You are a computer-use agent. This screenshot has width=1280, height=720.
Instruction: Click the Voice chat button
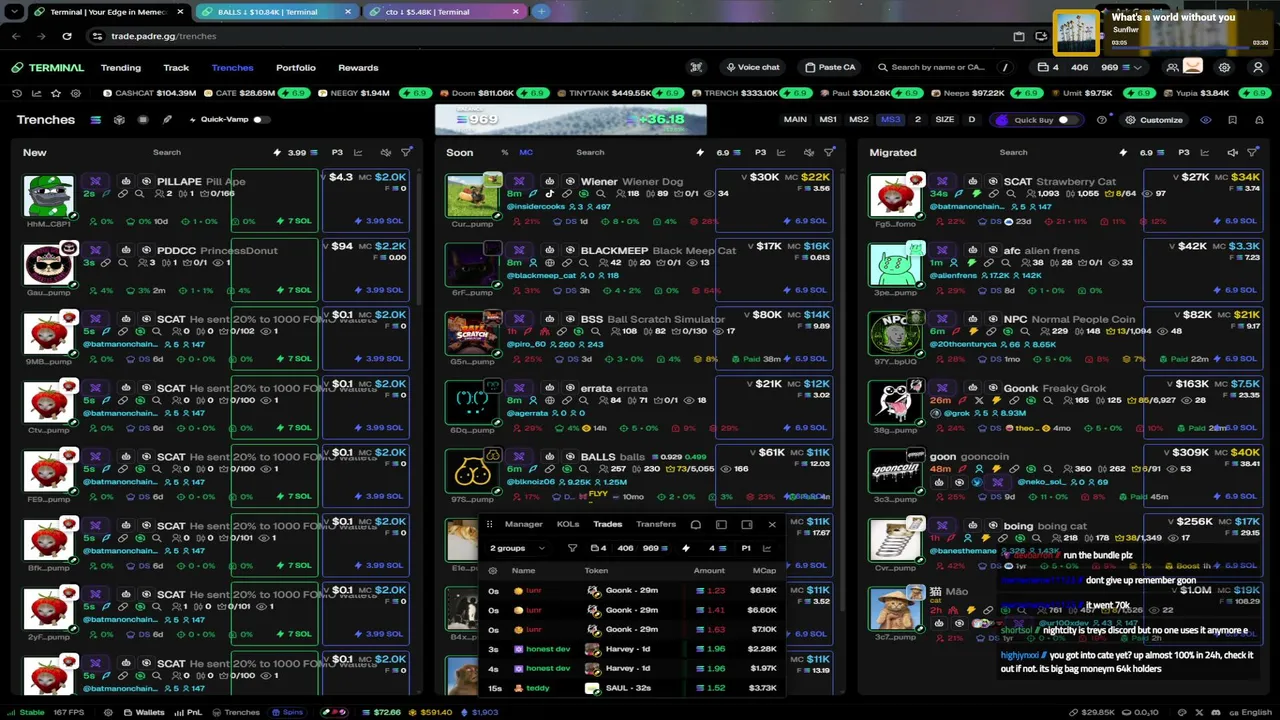coord(752,67)
